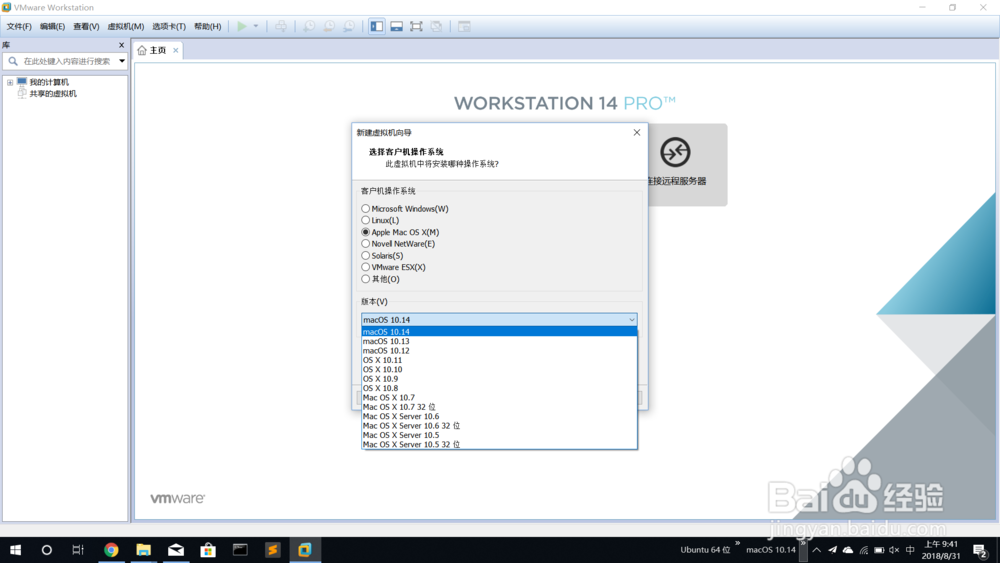The height and width of the screenshot is (563, 1000).
Task: Choose highlighted macOS 10.14 in the list
Action: click(x=499, y=332)
